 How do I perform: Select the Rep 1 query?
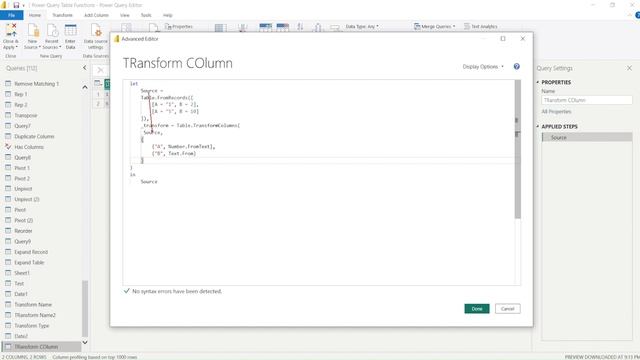tap(20, 94)
